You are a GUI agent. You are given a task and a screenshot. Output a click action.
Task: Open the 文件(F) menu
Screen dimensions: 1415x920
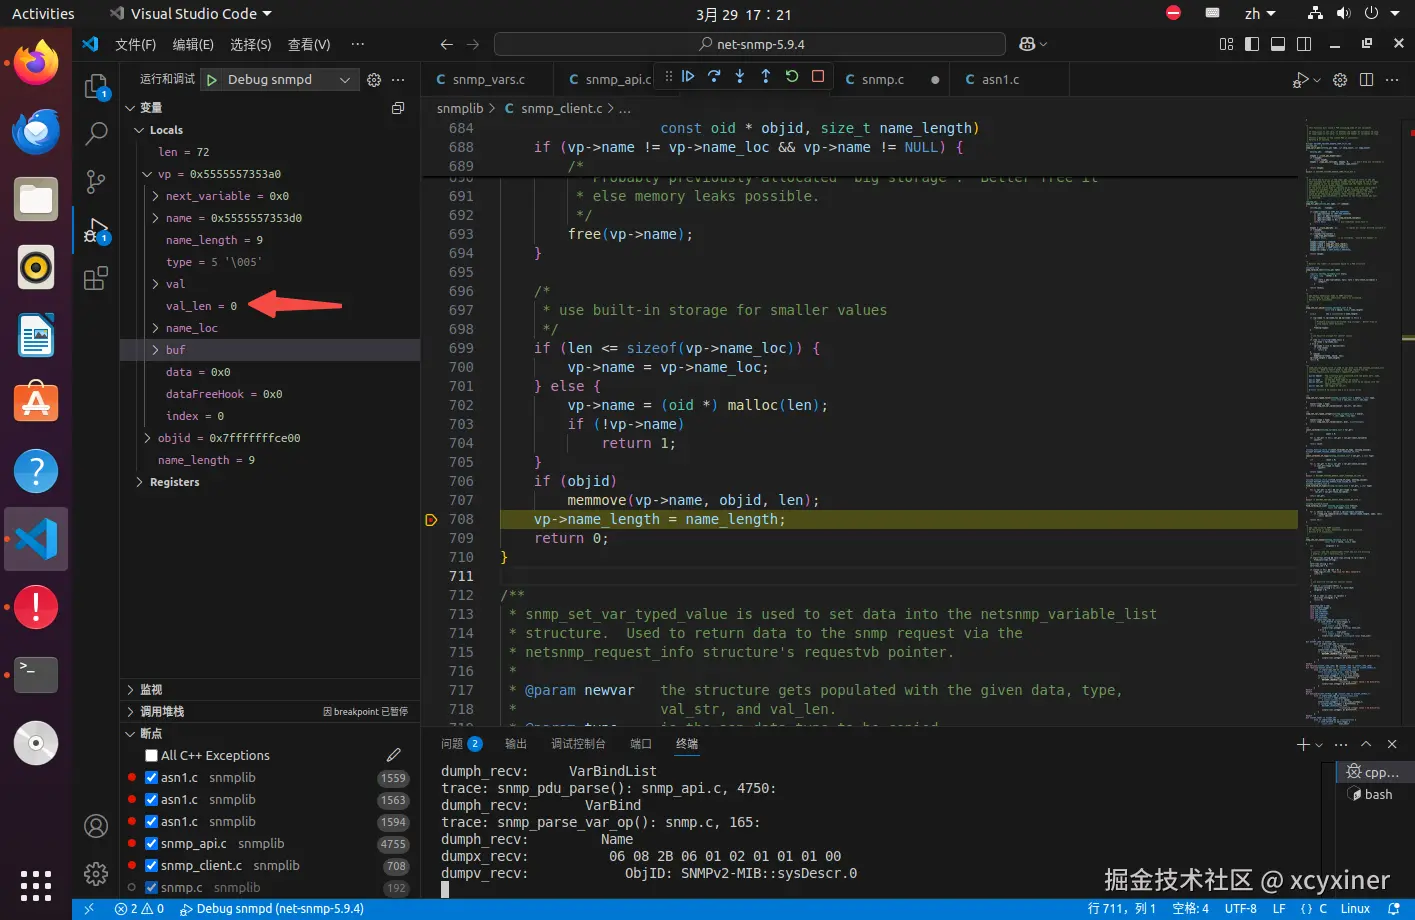click(x=135, y=44)
